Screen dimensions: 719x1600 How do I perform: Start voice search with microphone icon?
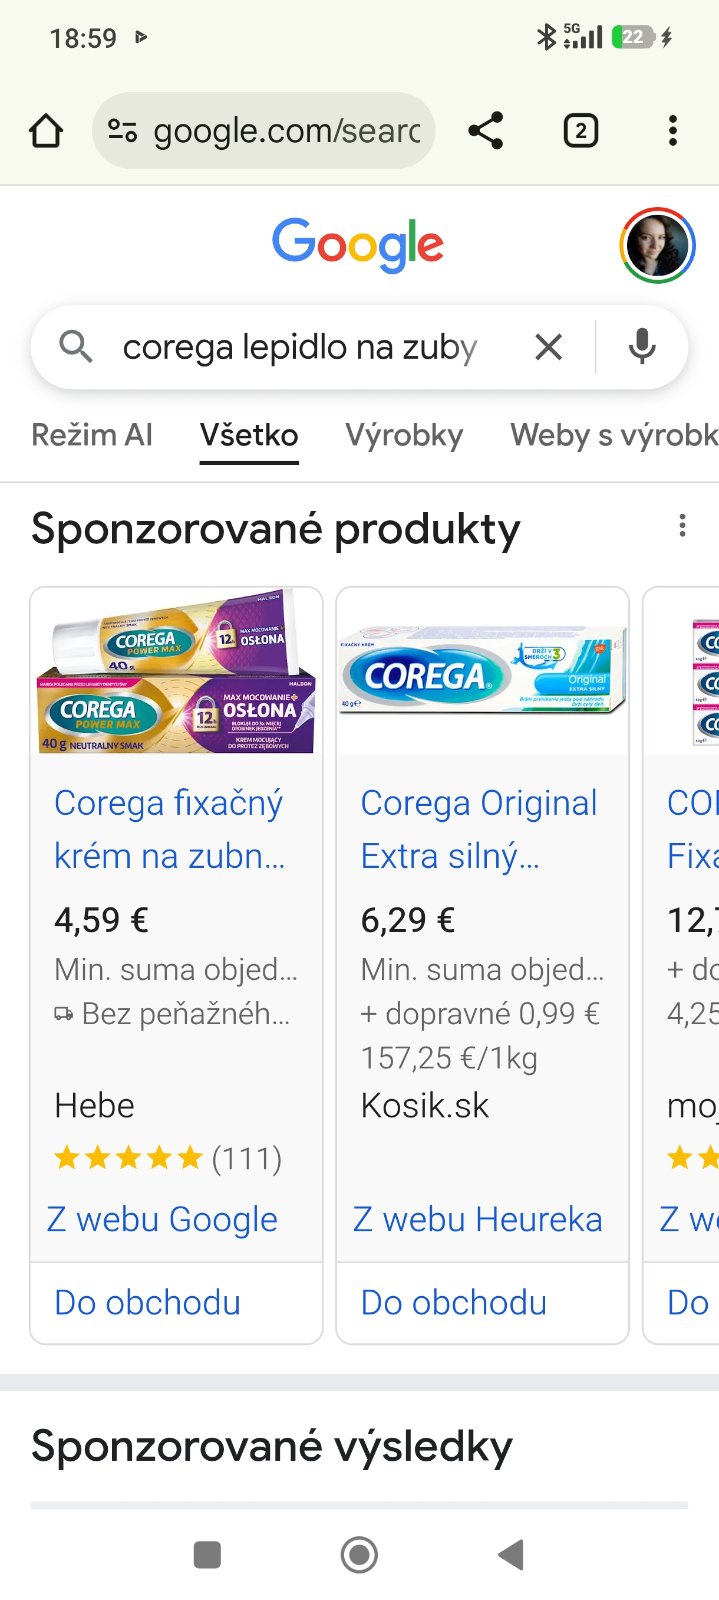click(x=642, y=347)
